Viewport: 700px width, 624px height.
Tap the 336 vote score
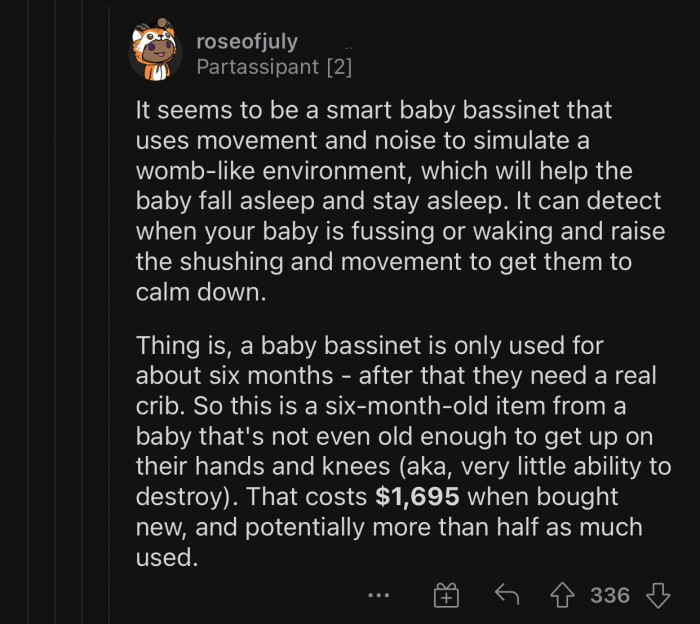610,595
